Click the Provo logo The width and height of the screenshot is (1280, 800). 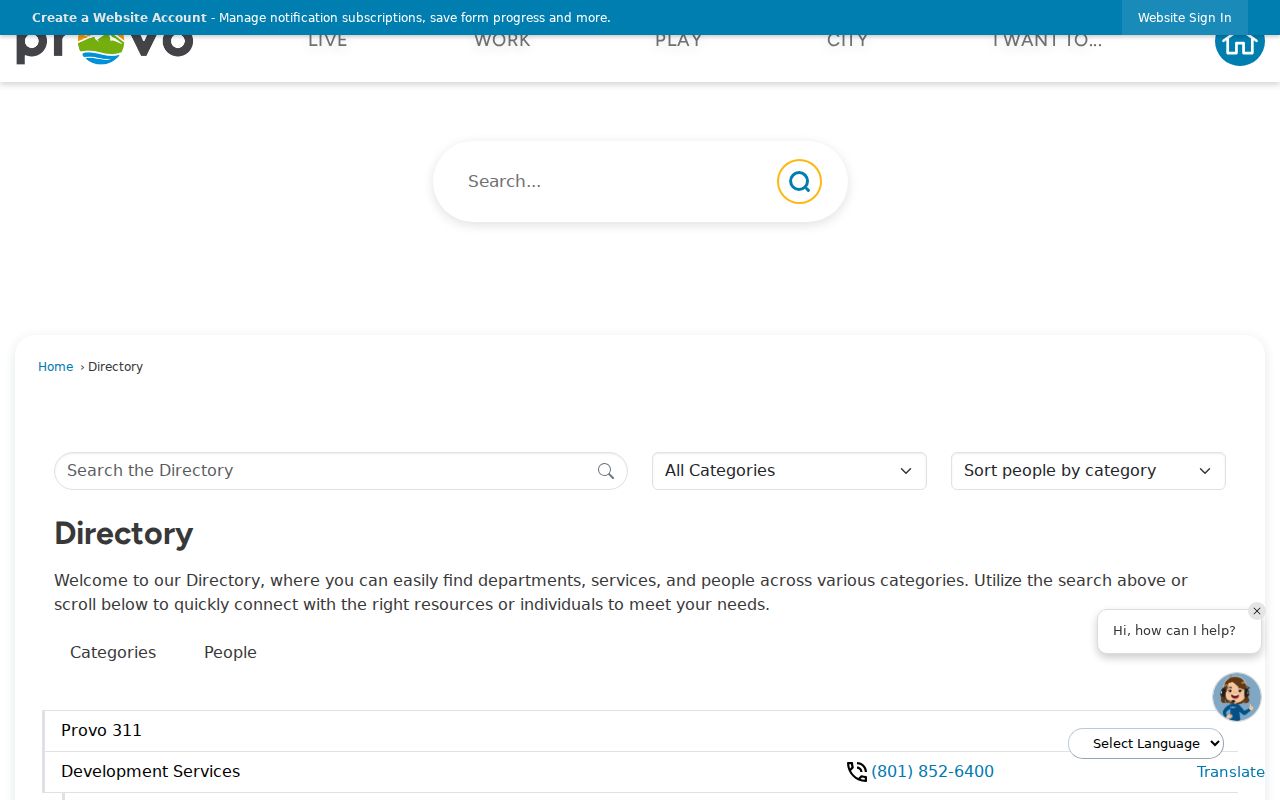(104, 49)
